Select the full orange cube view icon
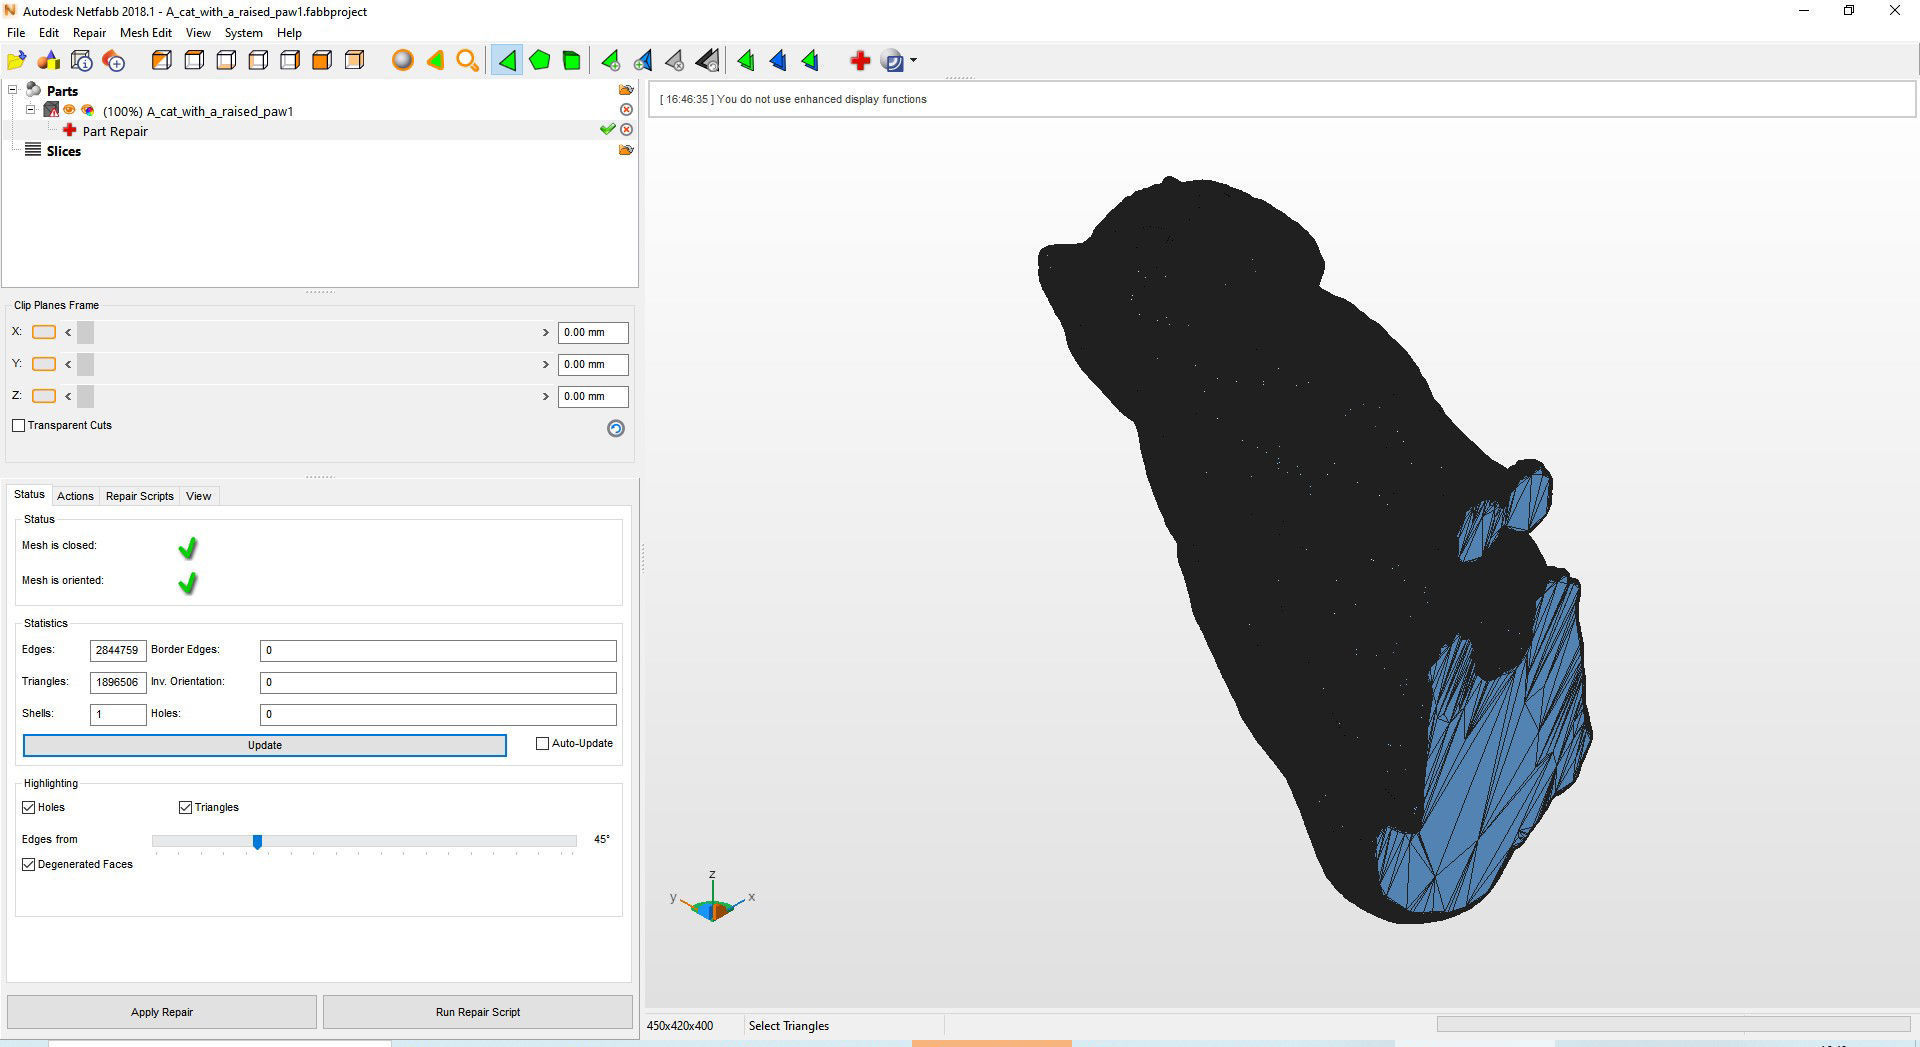 click(322, 61)
